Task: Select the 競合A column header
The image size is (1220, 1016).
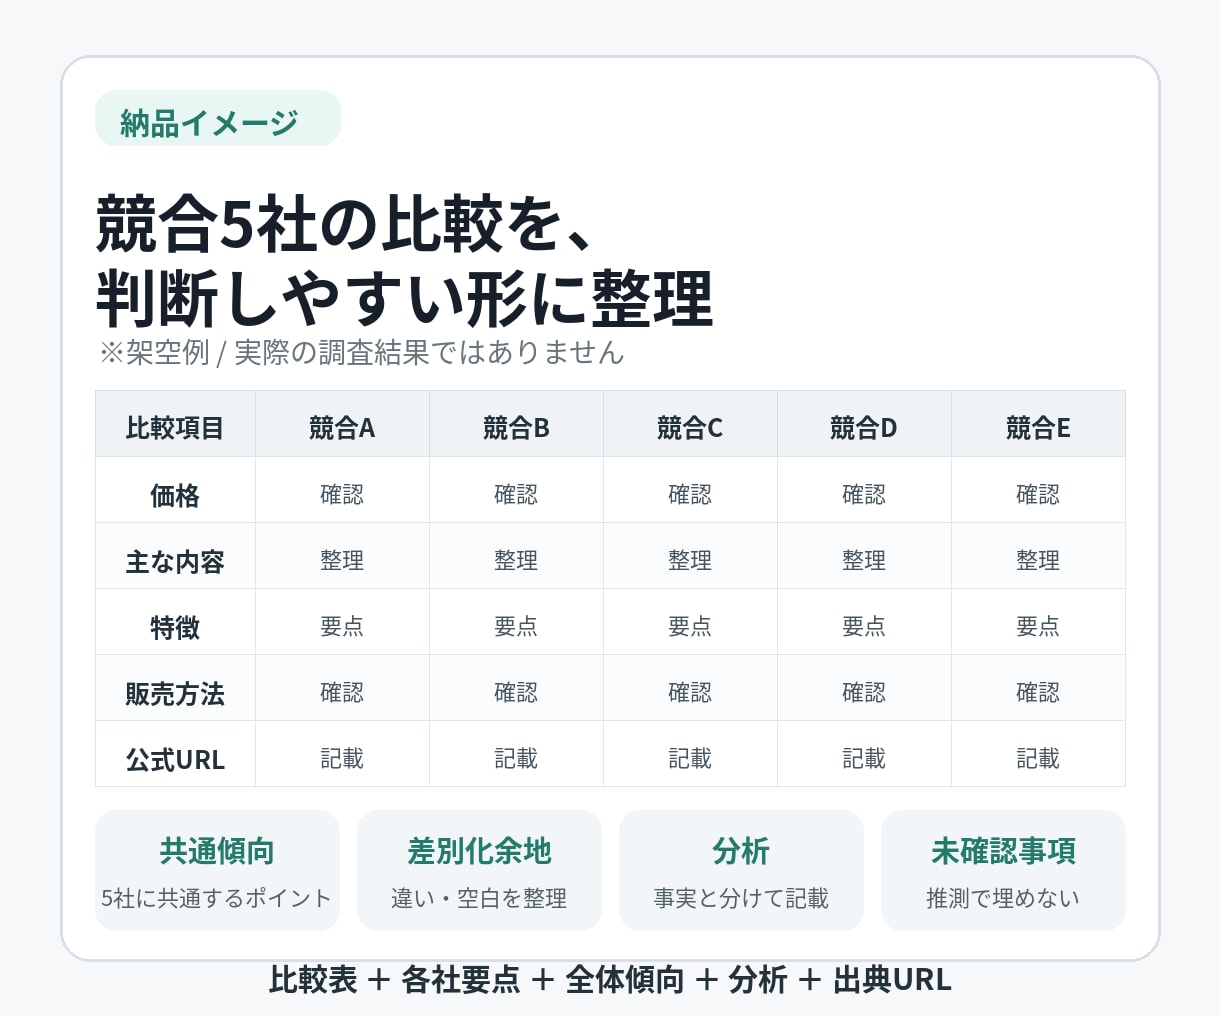Action: pyautogui.click(x=342, y=424)
